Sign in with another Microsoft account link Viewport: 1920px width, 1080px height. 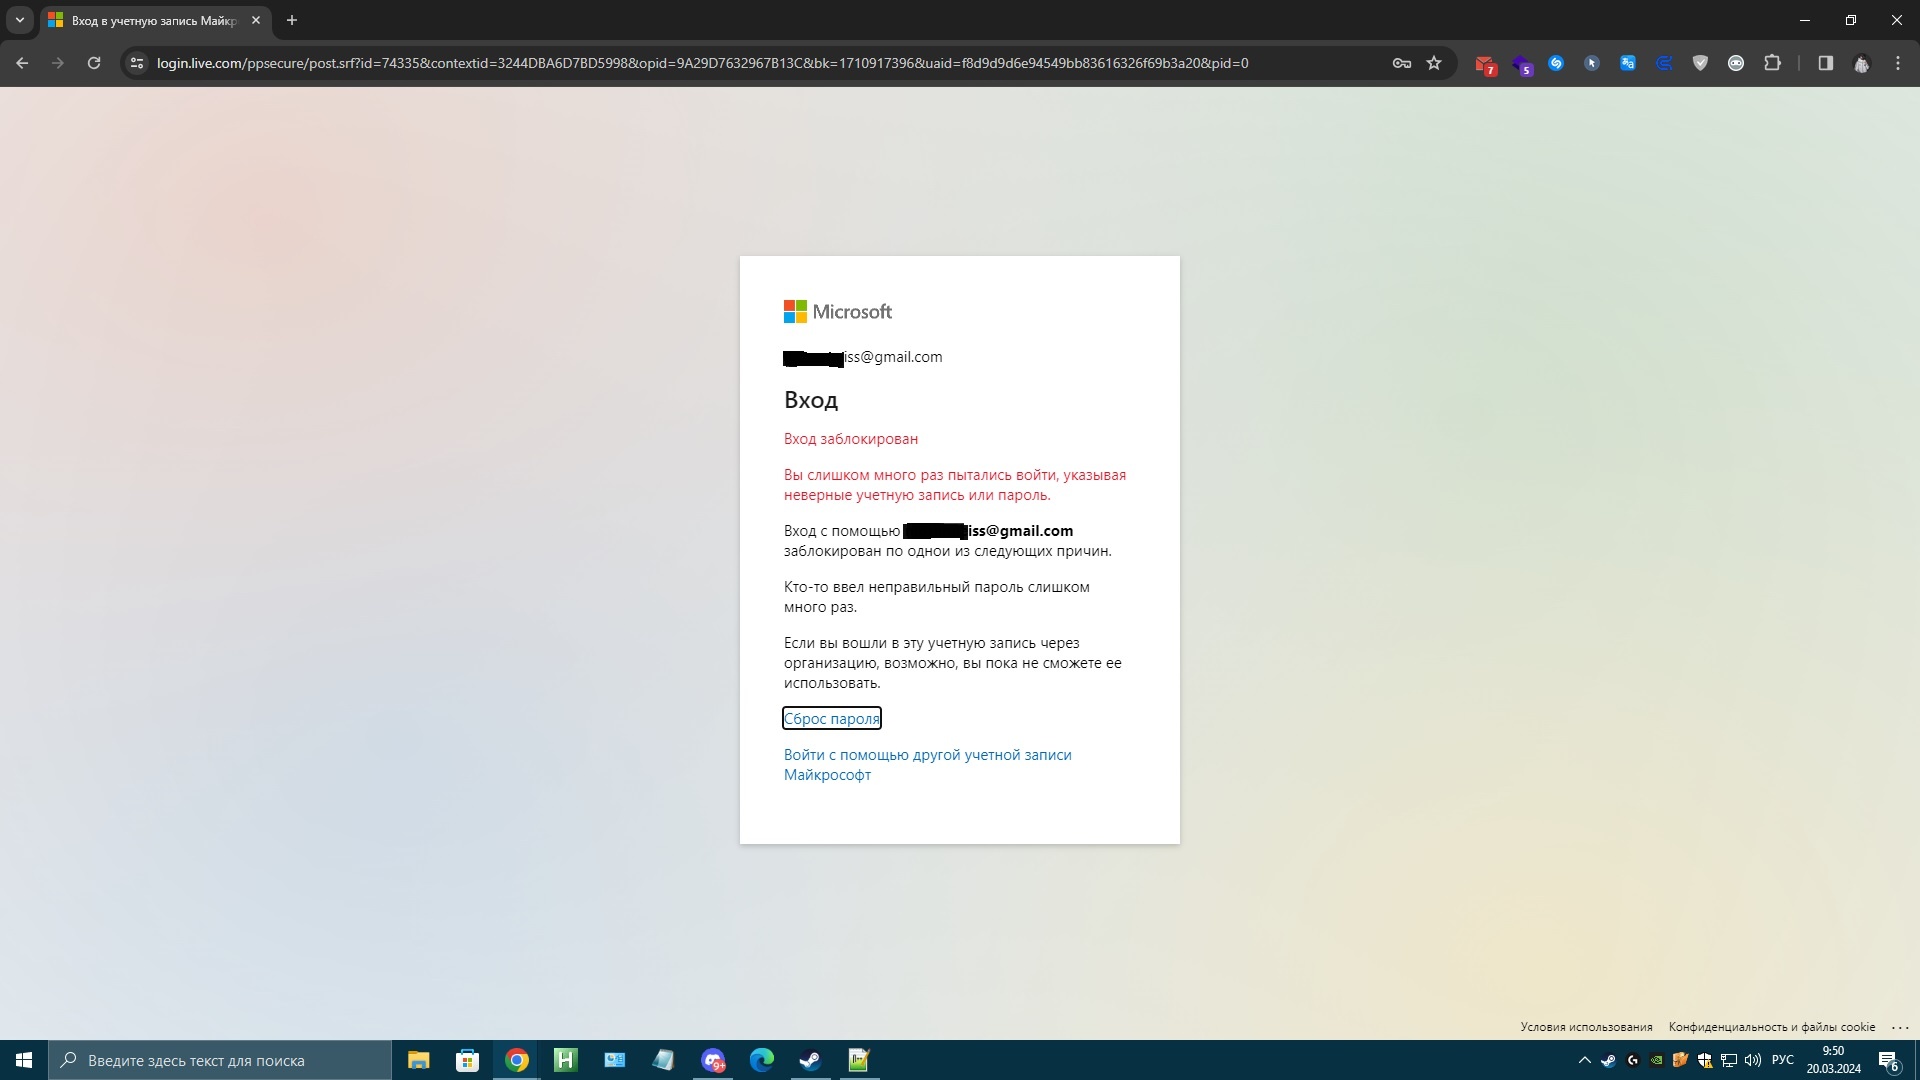(x=927, y=764)
